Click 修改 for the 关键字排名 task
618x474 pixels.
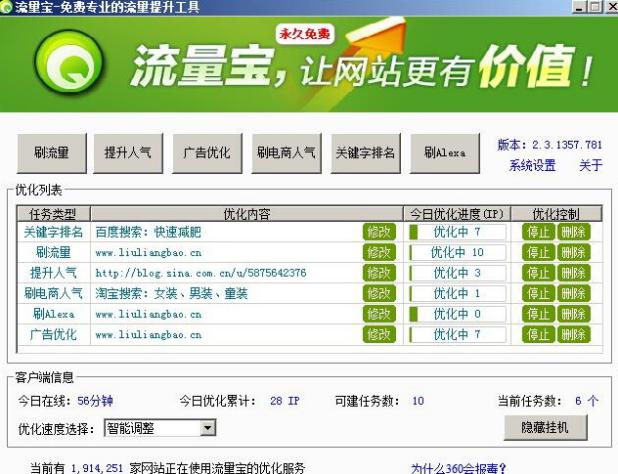[x=379, y=232]
